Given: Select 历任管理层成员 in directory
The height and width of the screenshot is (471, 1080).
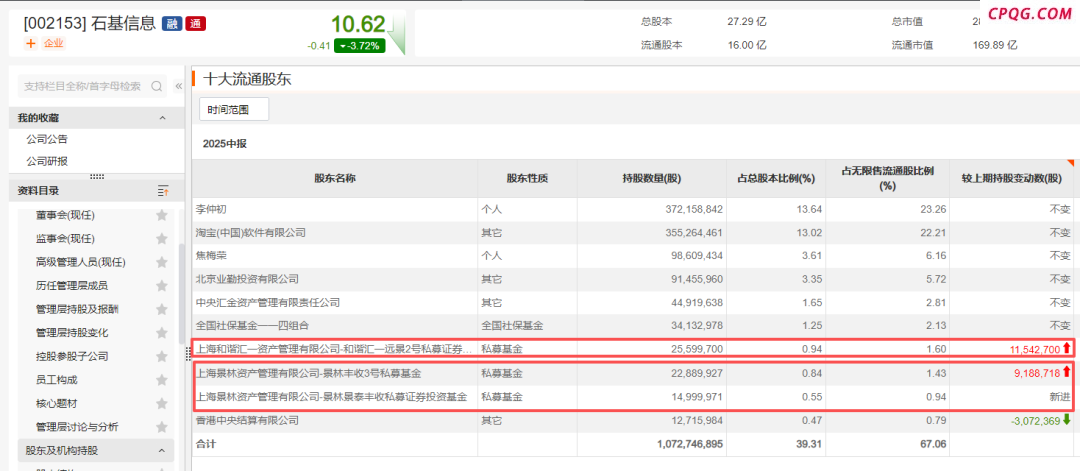Looking at the screenshot, I should (72, 286).
